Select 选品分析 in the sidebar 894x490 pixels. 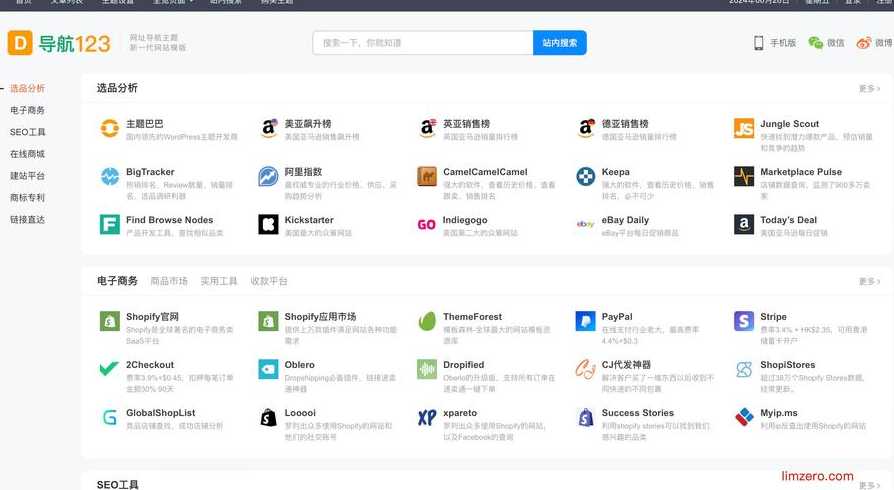(x=27, y=88)
